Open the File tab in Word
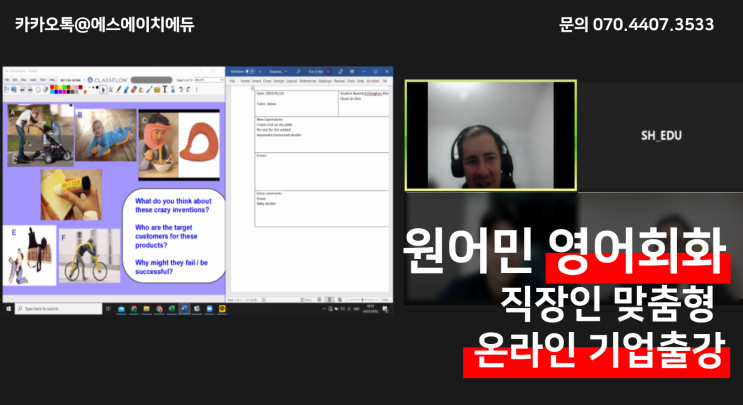The image size is (743, 405). point(232,81)
